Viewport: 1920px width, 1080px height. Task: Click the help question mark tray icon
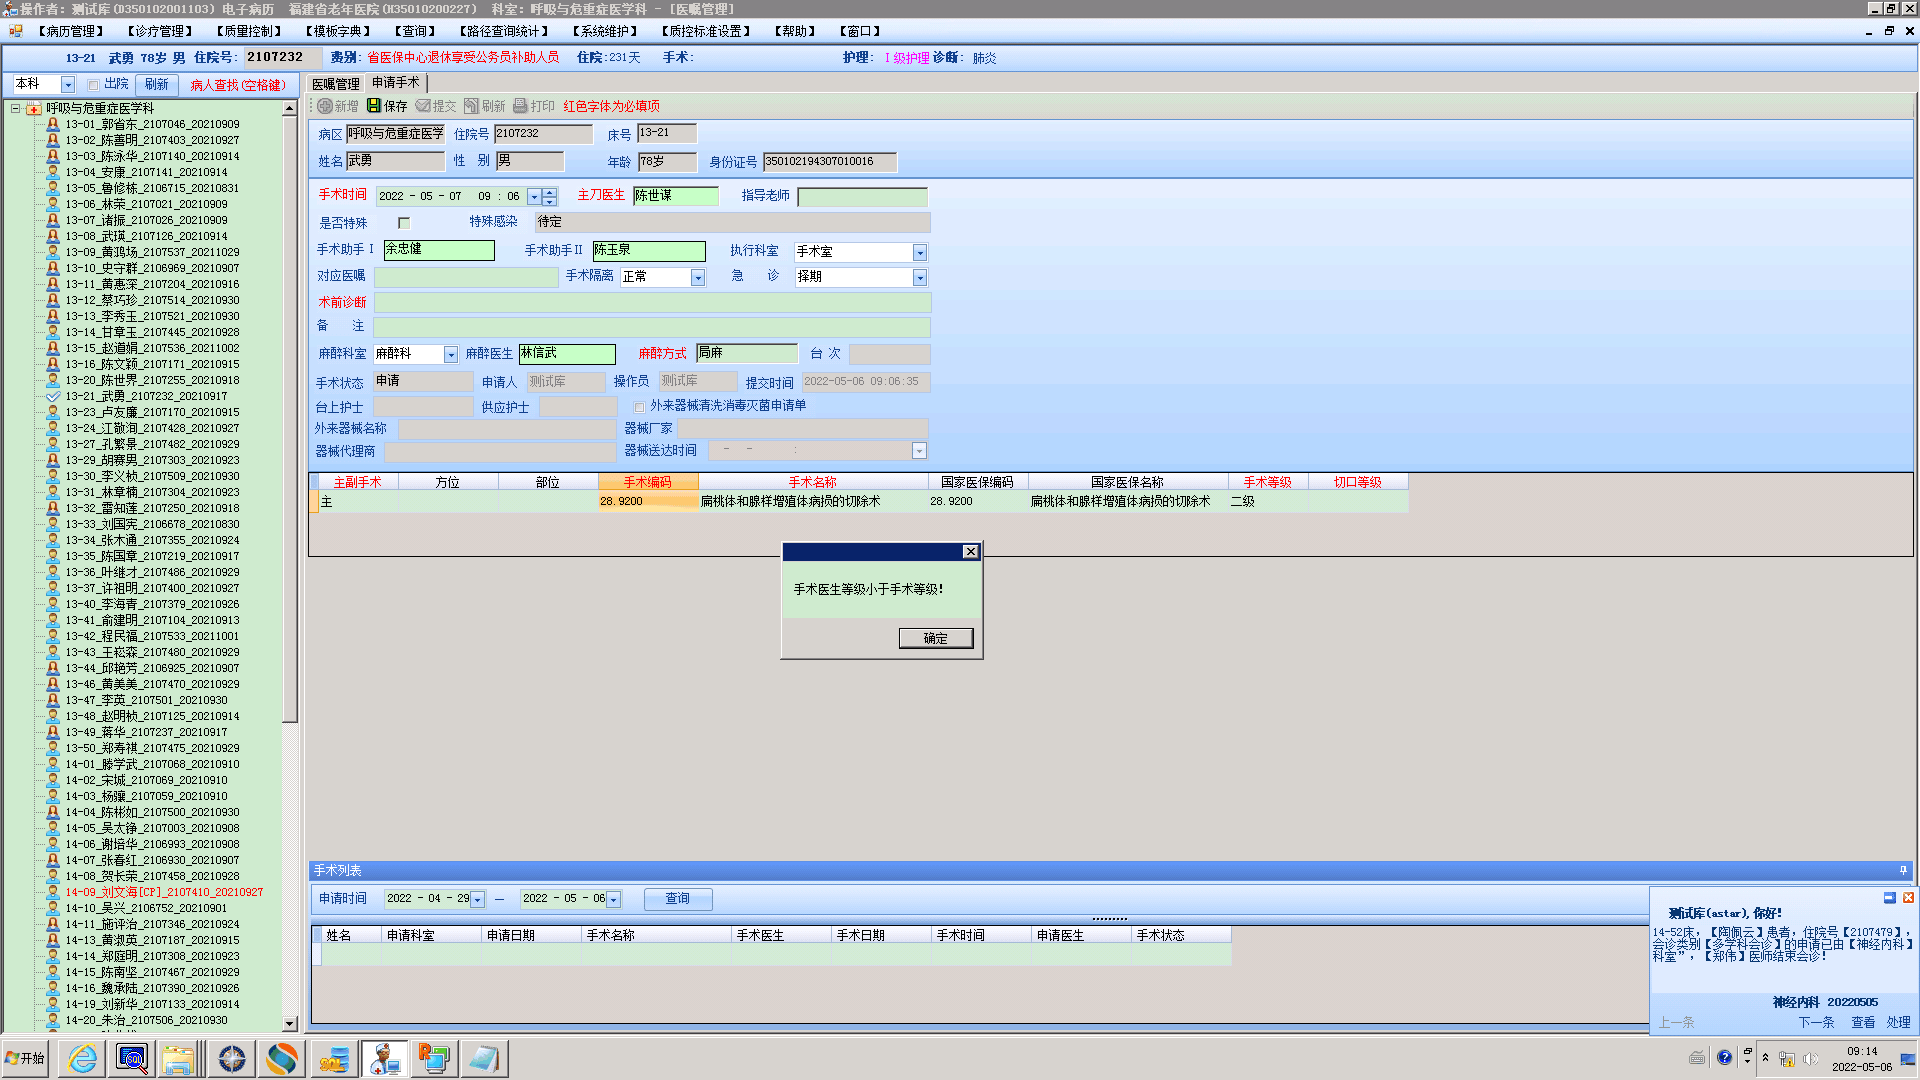tap(1725, 1057)
